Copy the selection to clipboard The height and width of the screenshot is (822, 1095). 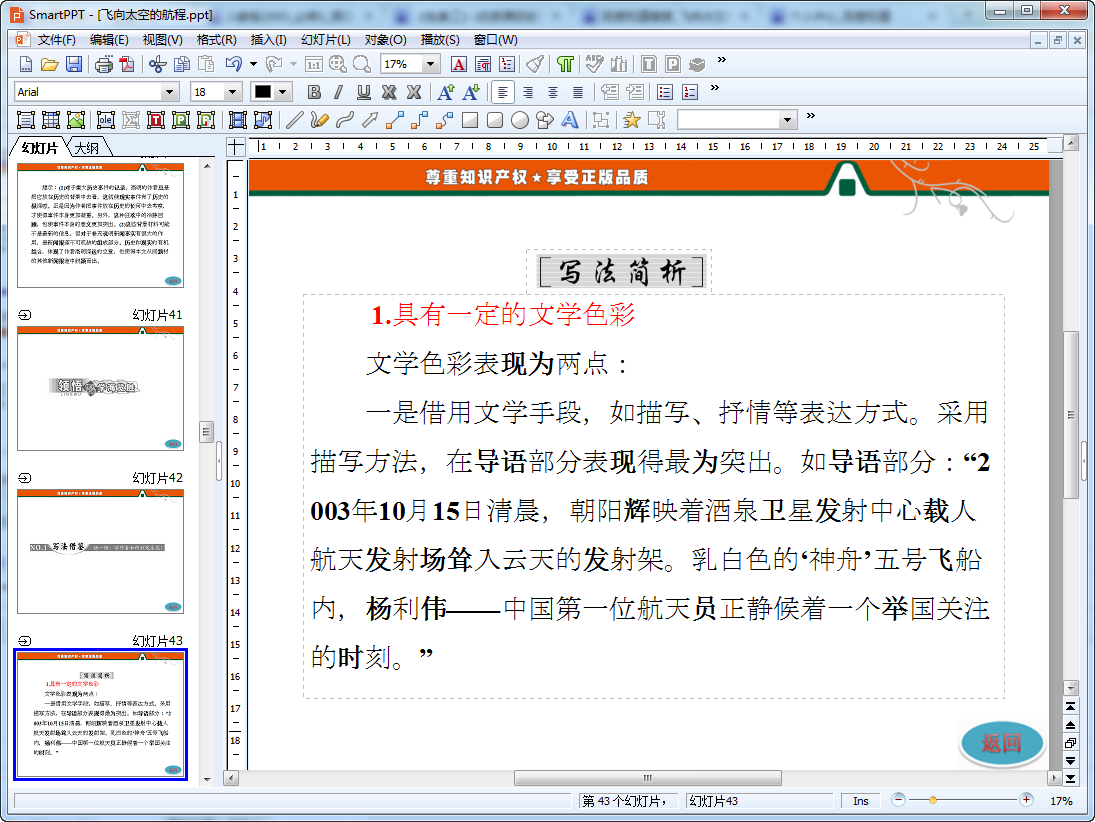(x=182, y=65)
